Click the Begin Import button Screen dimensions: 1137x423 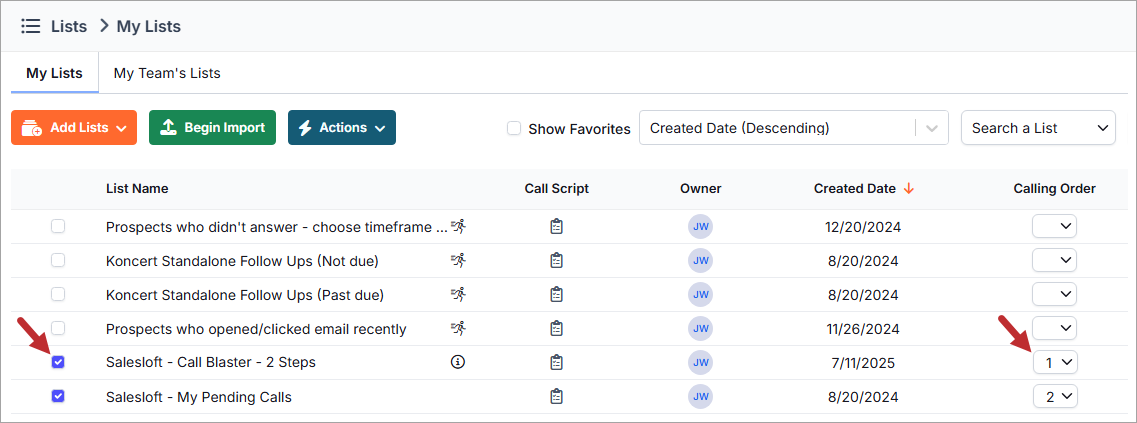[212, 128]
